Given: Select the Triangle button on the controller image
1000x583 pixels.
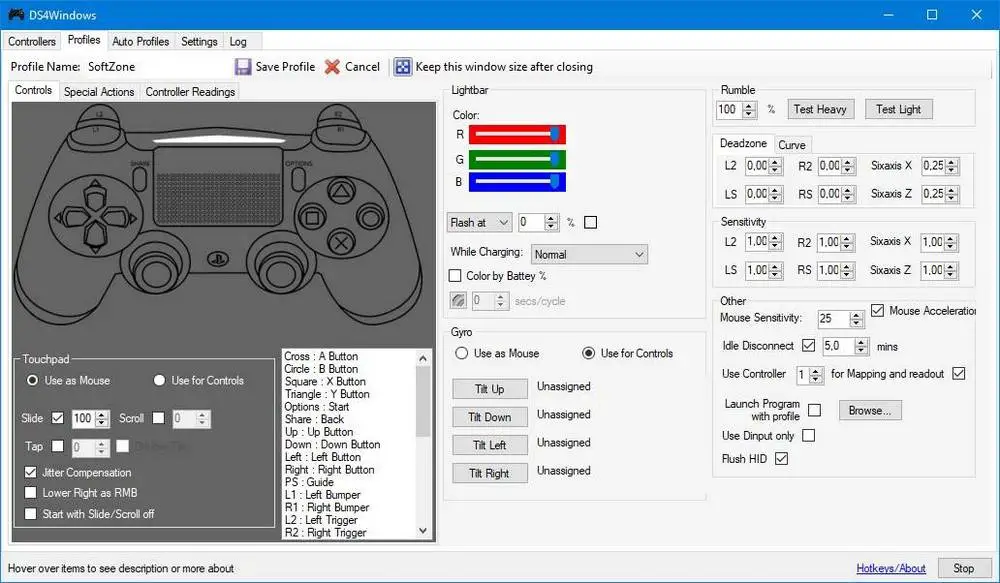Looking at the screenshot, I should 341,191.
